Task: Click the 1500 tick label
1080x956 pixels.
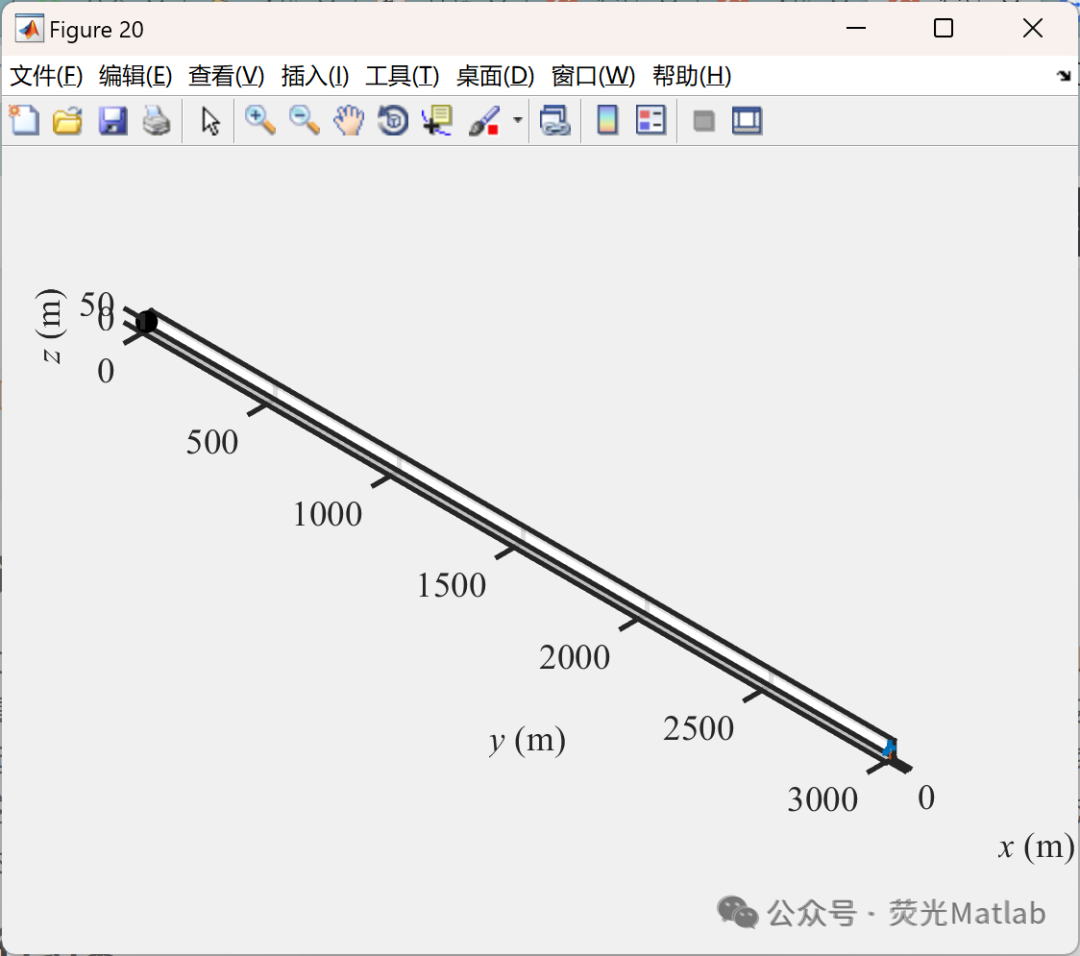Action: pos(451,585)
